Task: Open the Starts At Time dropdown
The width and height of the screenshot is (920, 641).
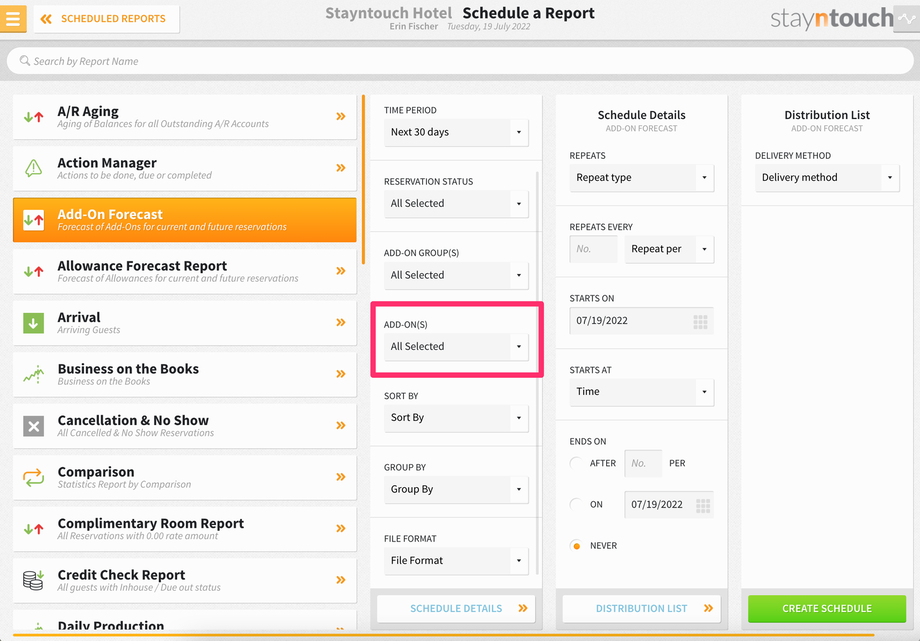Action: click(641, 392)
